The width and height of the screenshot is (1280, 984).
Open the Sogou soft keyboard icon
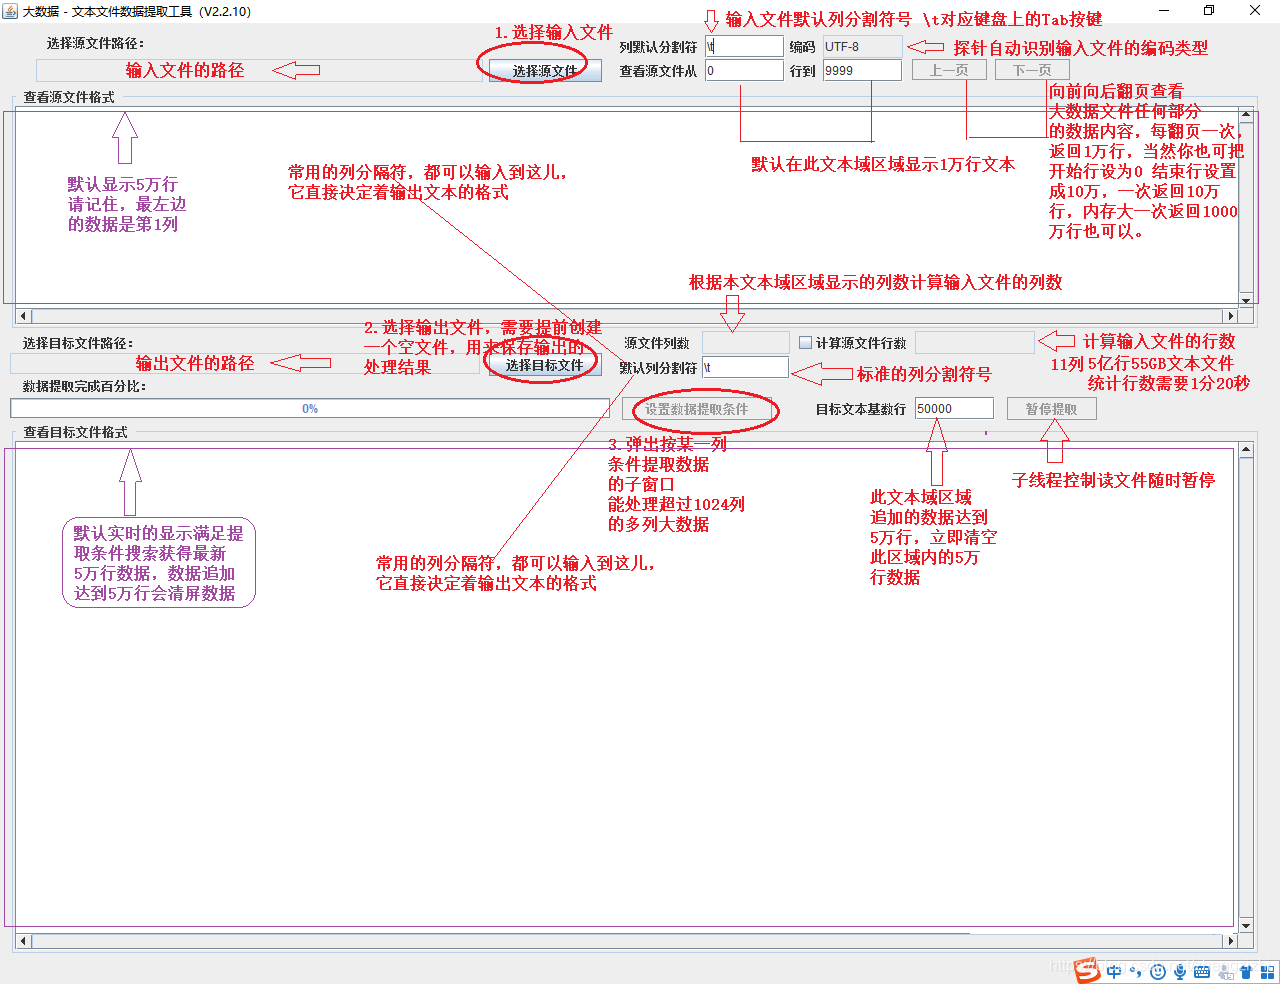1202,972
